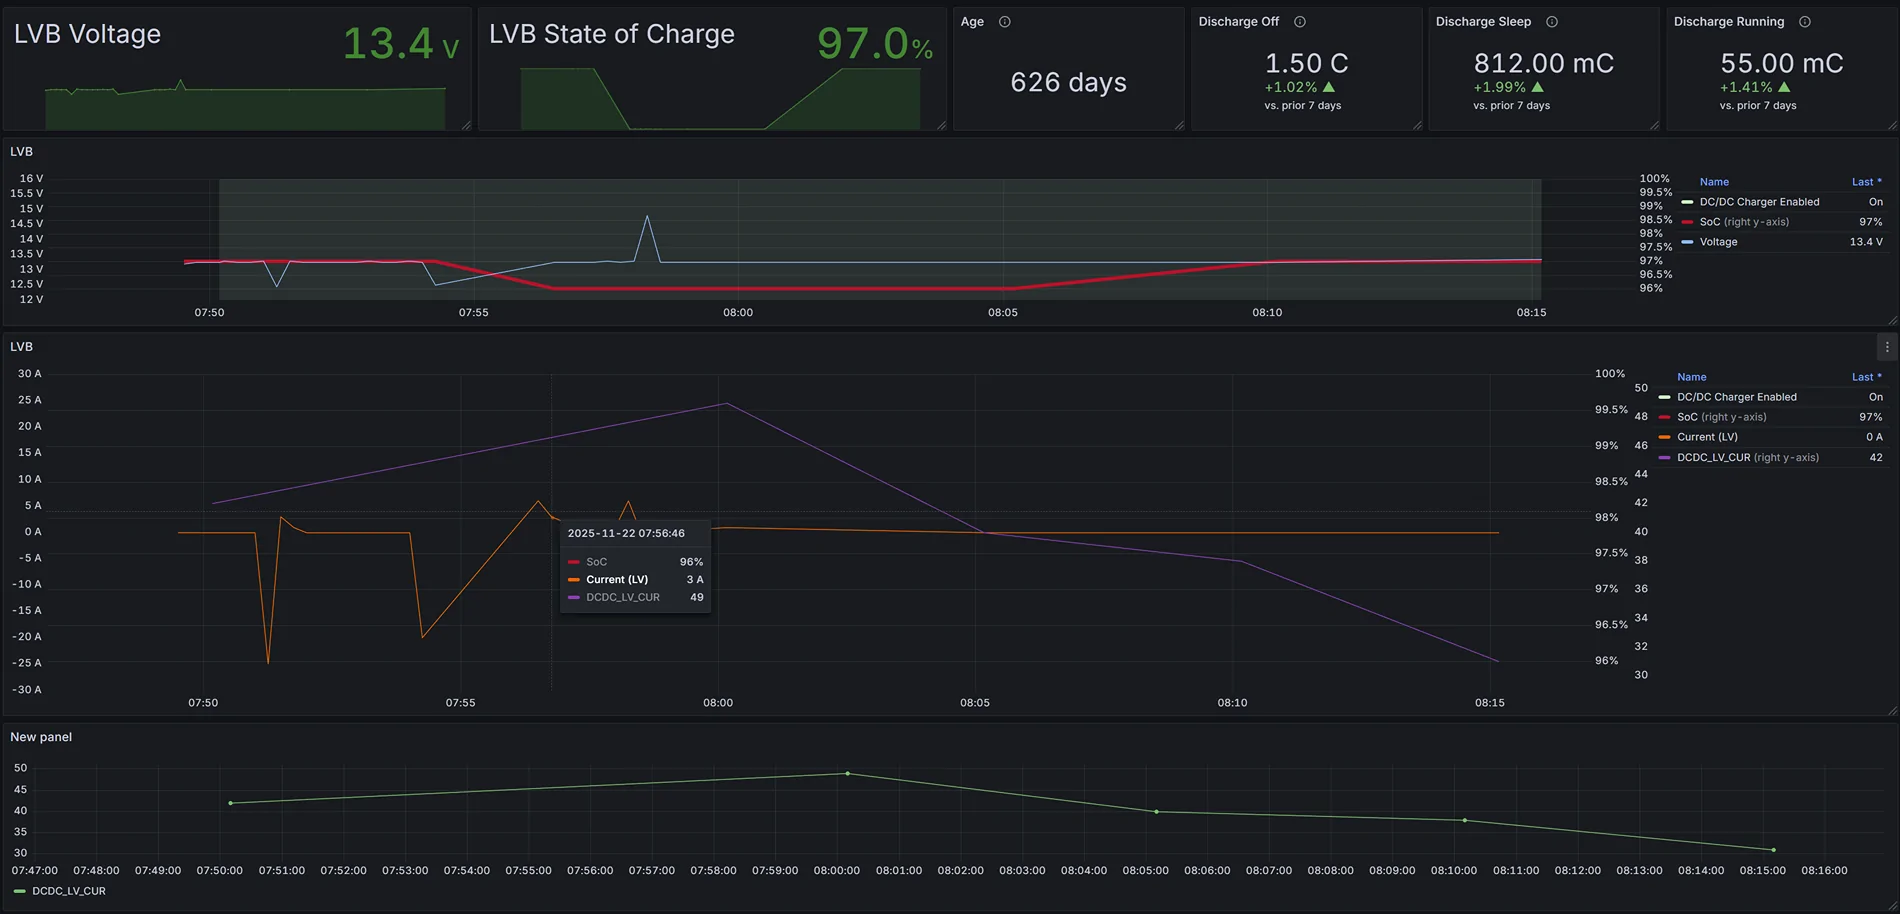The image size is (1900, 914).
Task: Click the LVB State of Charge resize handle
Action: click(941, 125)
